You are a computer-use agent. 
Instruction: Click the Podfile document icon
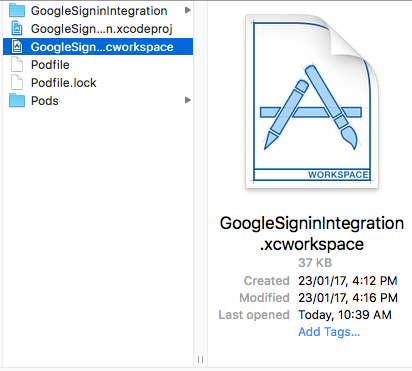(x=17, y=64)
